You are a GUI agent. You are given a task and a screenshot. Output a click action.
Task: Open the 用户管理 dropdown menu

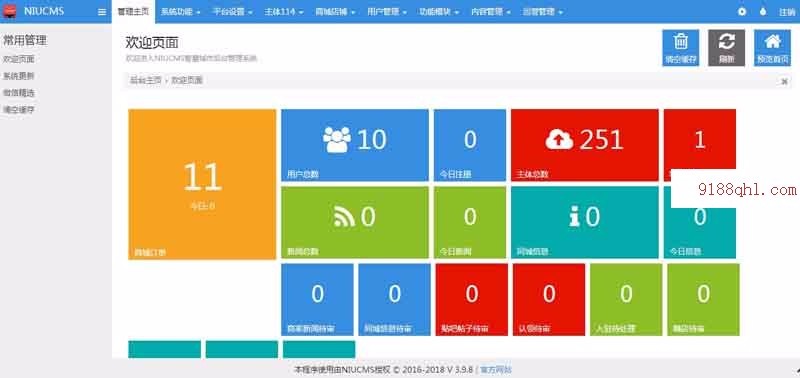(387, 12)
